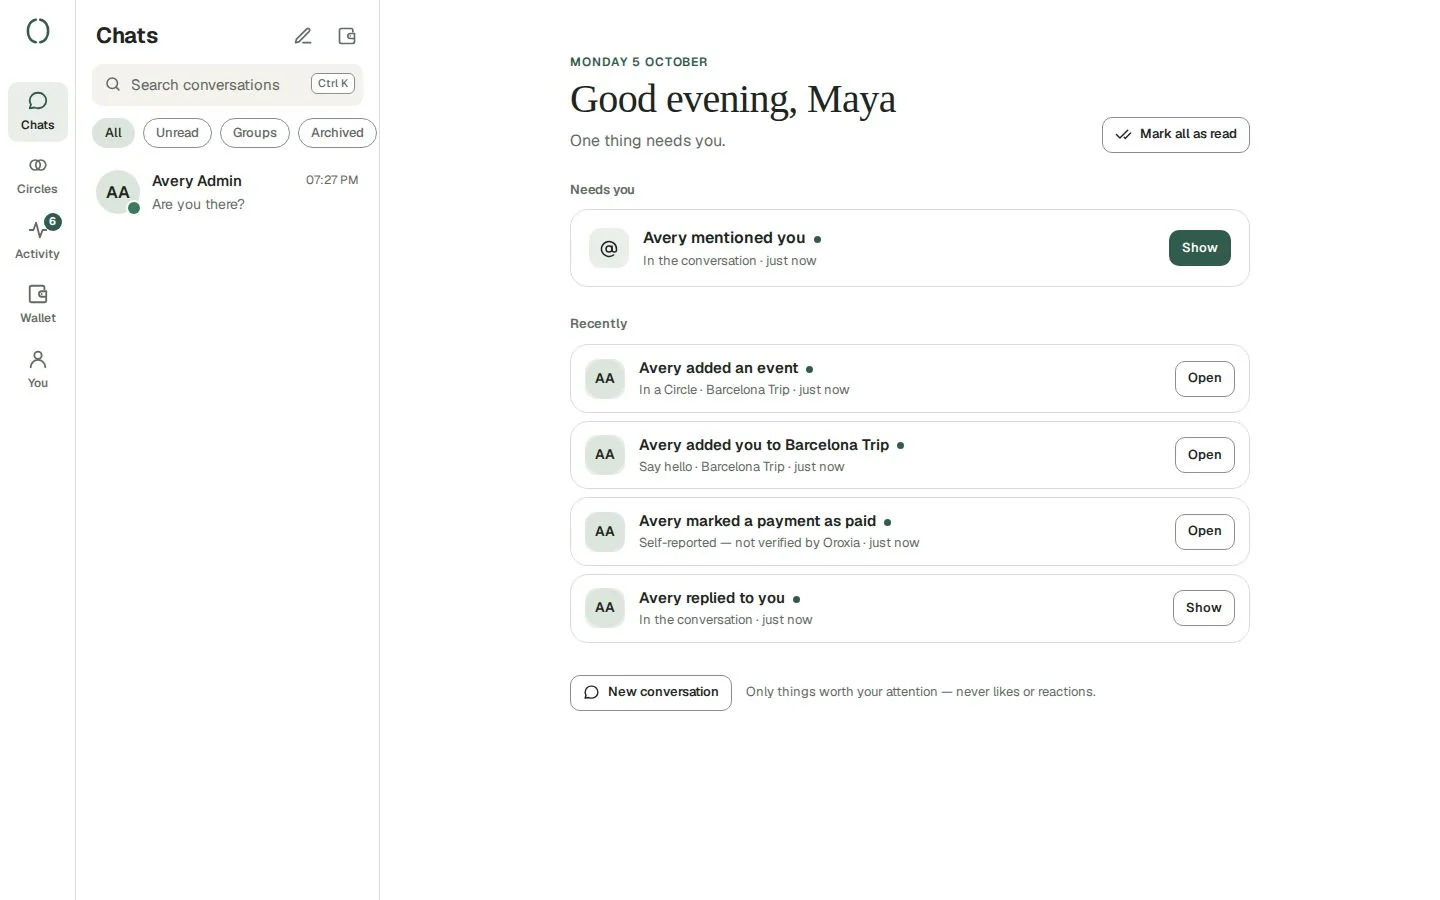Click the AA avatar for Barcelona Trip invite
The width and height of the screenshot is (1440, 900).
coord(605,455)
